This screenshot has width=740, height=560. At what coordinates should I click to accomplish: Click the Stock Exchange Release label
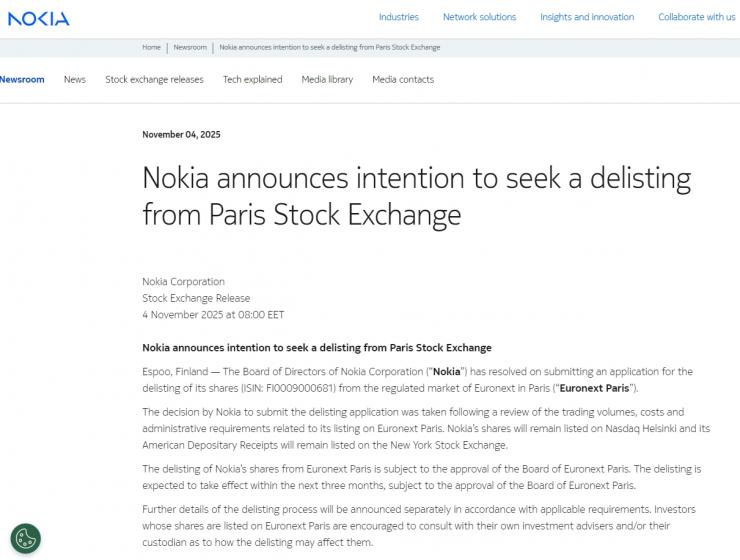196,298
